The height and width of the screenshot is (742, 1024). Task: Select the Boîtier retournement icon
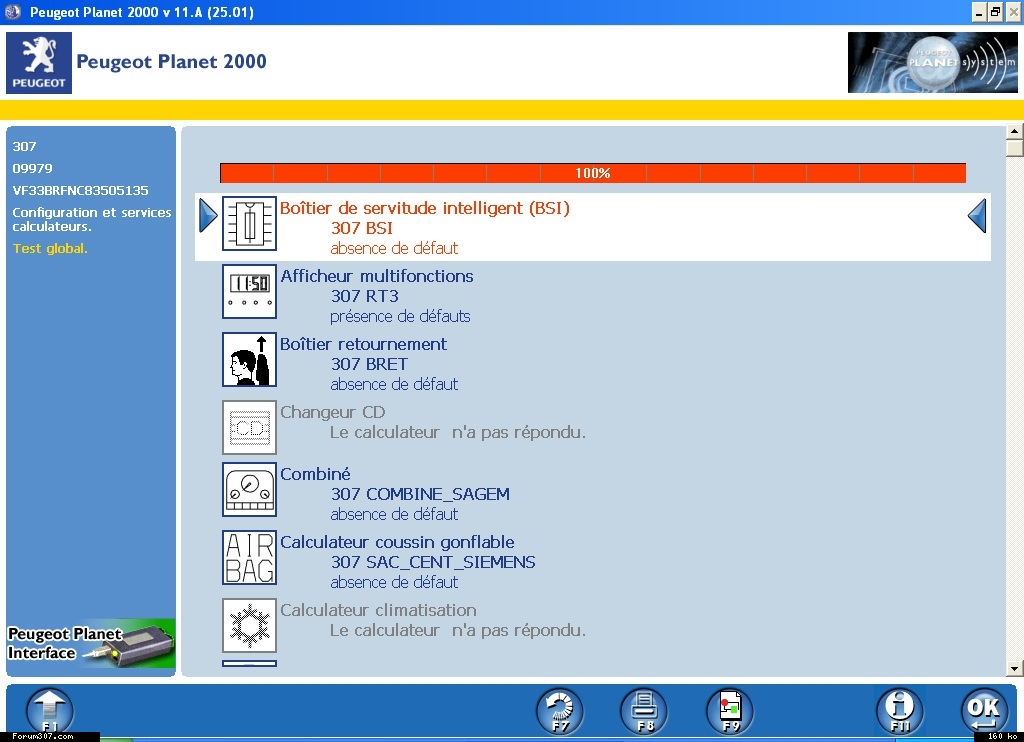pos(249,359)
